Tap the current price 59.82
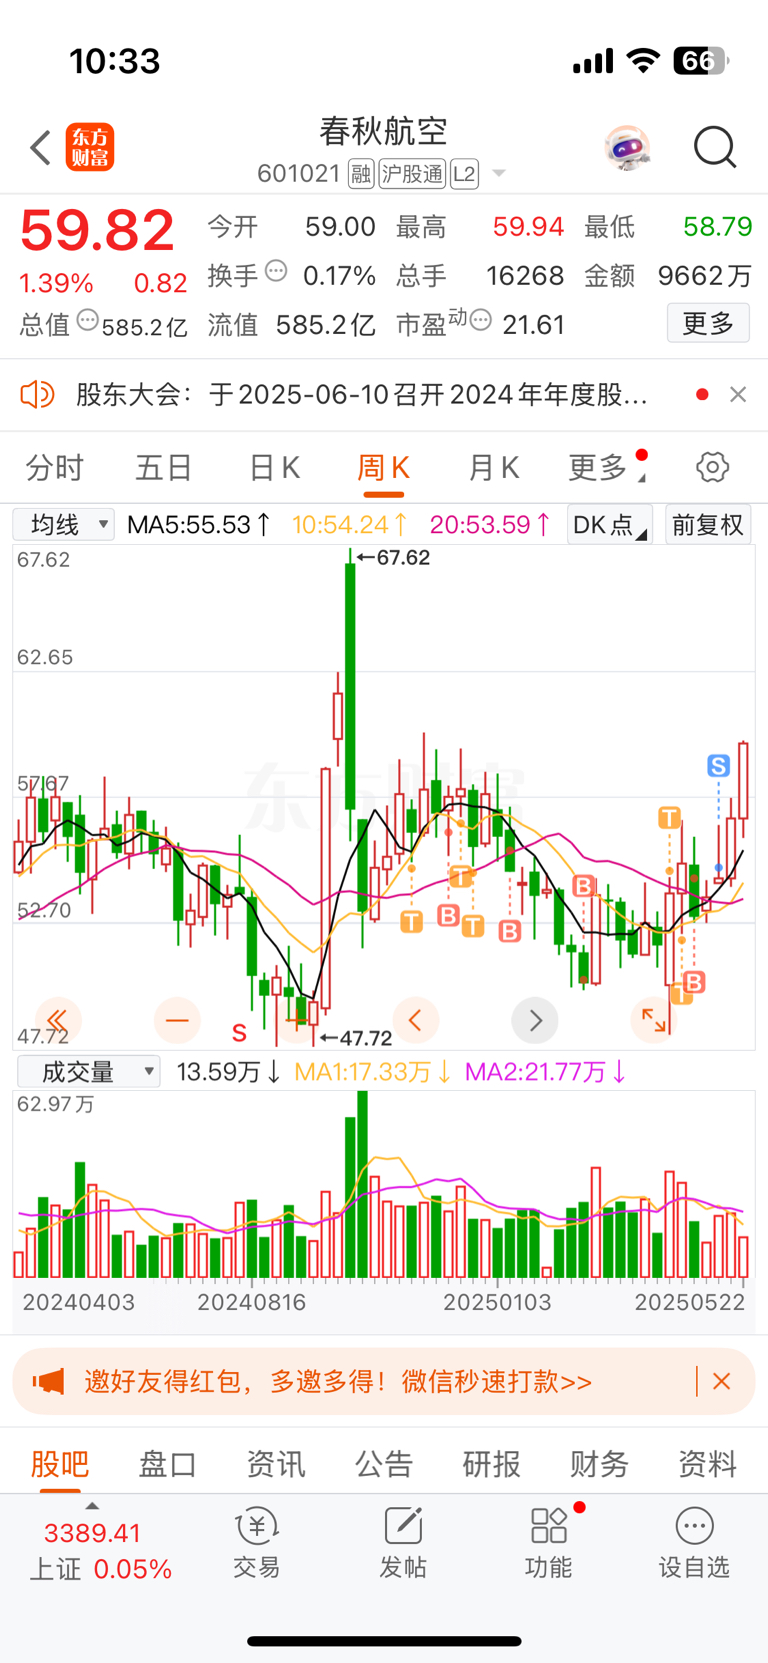Image resolution: width=768 pixels, height=1663 pixels. [x=97, y=231]
